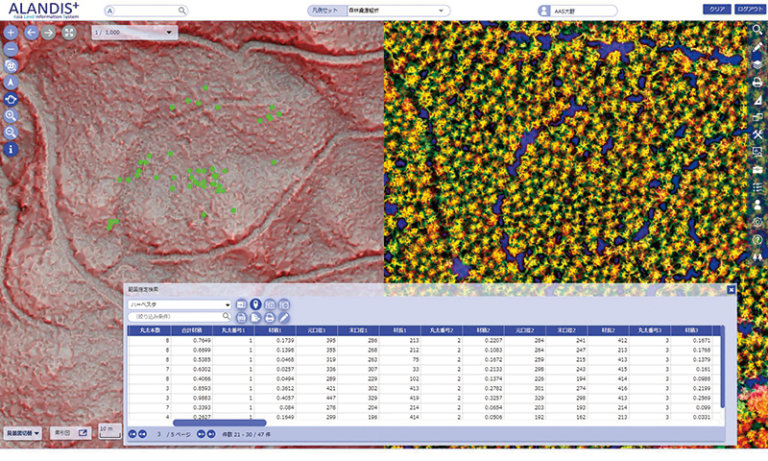This screenshot has height=461, width=768.
Task: Click the zoom out minus button on map
Action: click(x=11, y=48)
